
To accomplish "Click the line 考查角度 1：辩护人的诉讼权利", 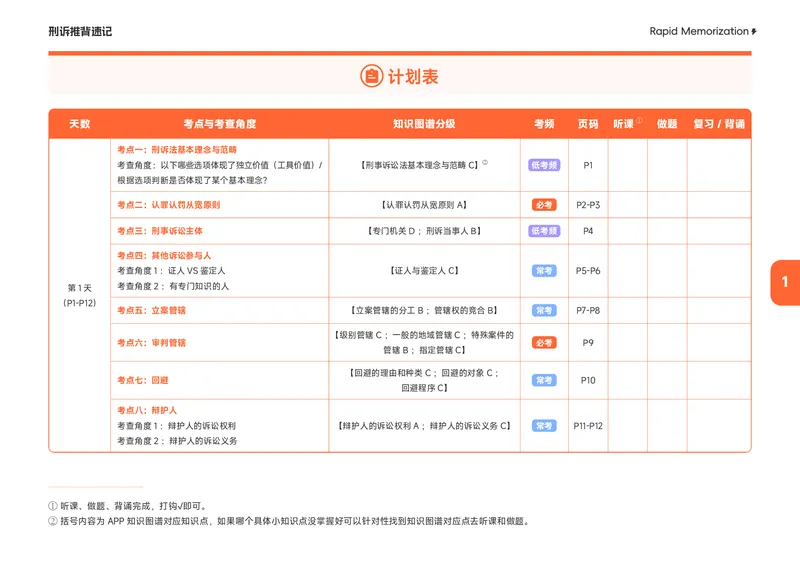I will point(177,426).
